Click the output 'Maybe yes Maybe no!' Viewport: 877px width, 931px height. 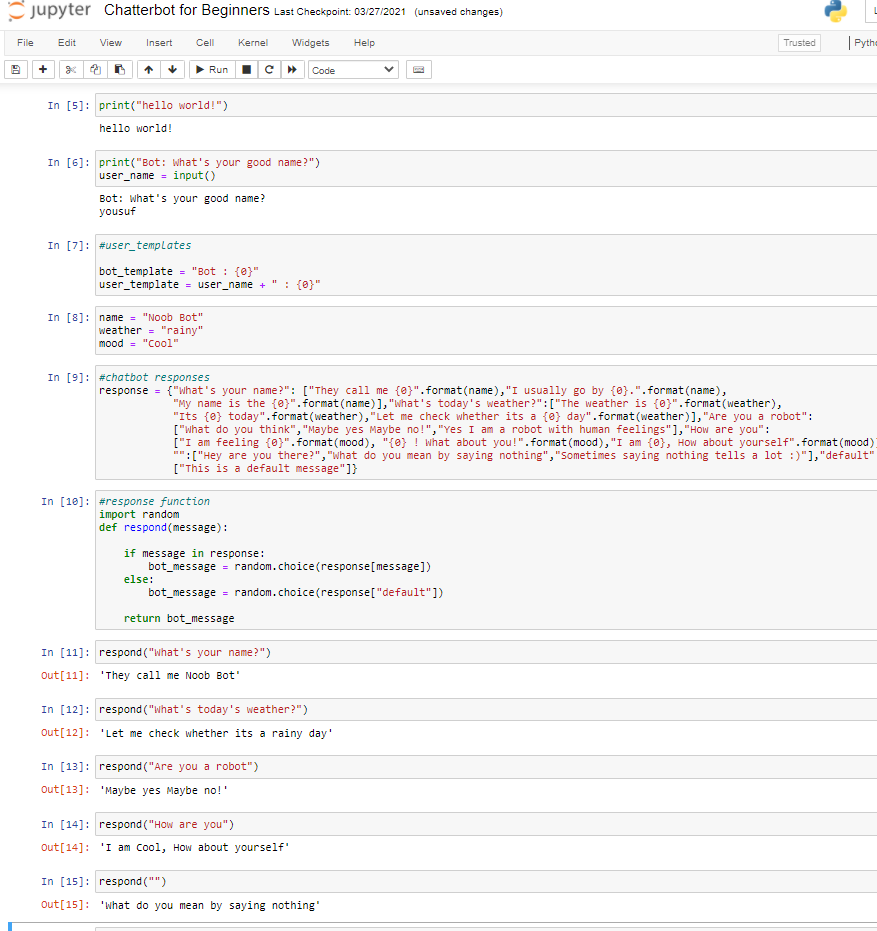pyautogui.click(x=163, y=790)
